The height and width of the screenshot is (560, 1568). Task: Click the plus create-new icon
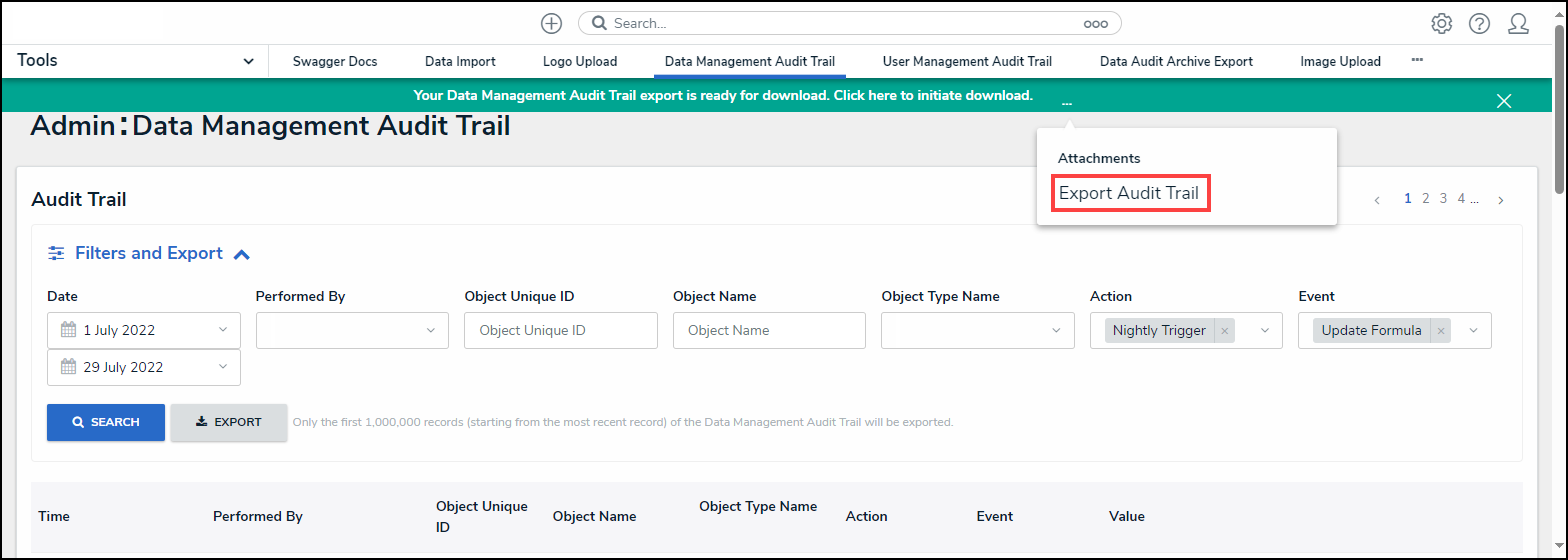click(x=551, y=23)
